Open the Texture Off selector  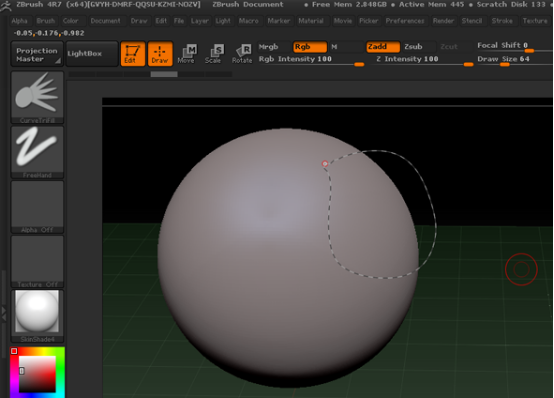pyautogui.click(x=37, y=262)
